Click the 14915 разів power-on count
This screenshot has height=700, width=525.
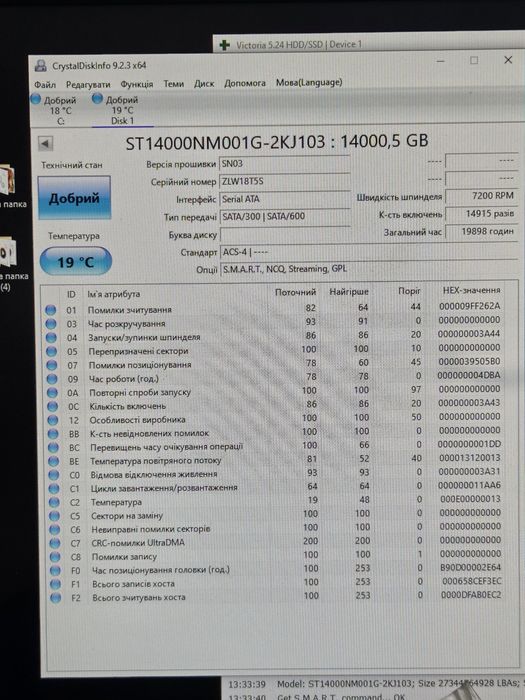coord(482,214)
